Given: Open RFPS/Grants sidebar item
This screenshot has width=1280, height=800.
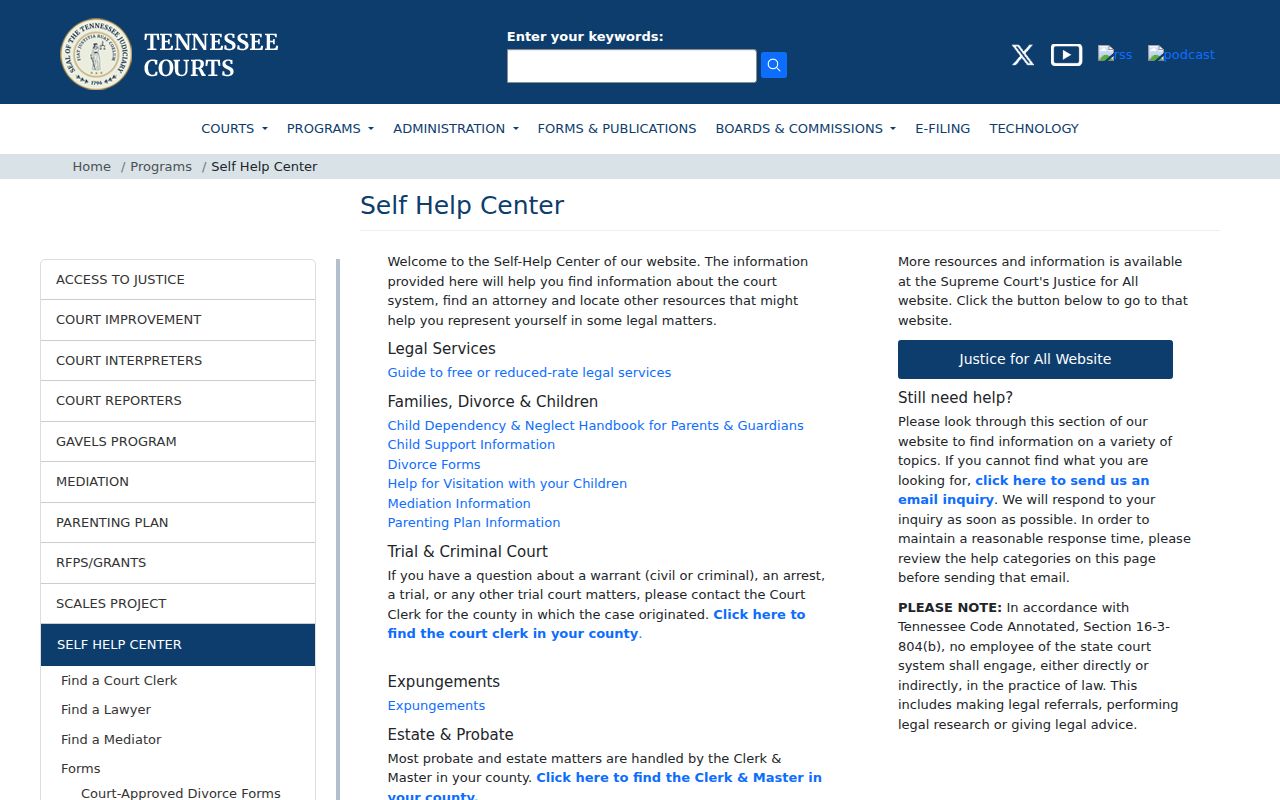Looking at the screenshot, I should (x=178, y=563).
